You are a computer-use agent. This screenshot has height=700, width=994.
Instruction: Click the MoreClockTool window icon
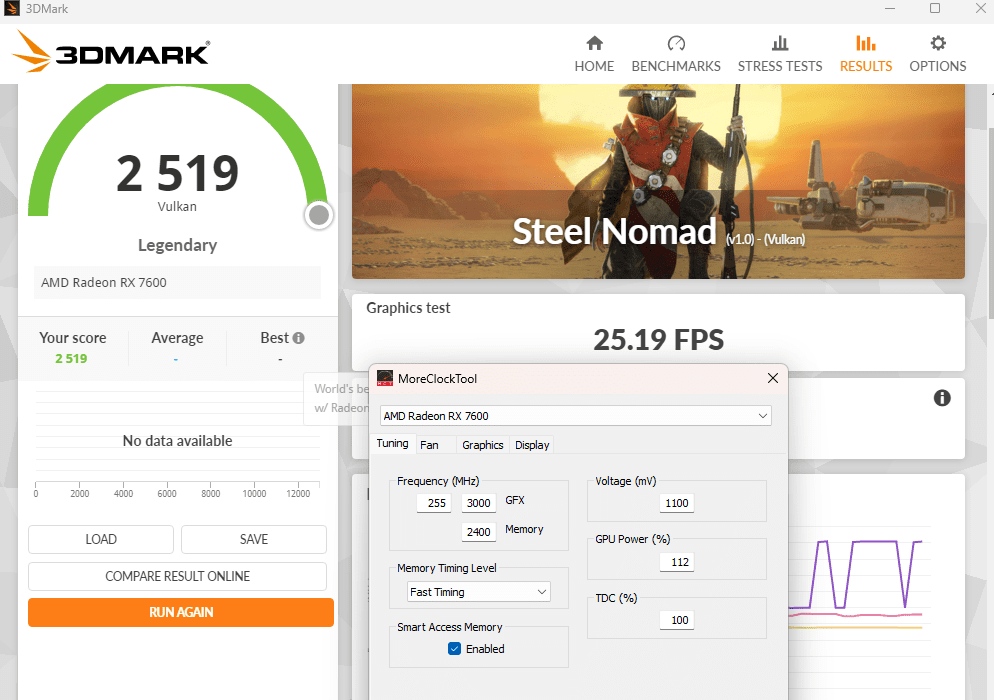pyautogui.click(x=385, y=379)
